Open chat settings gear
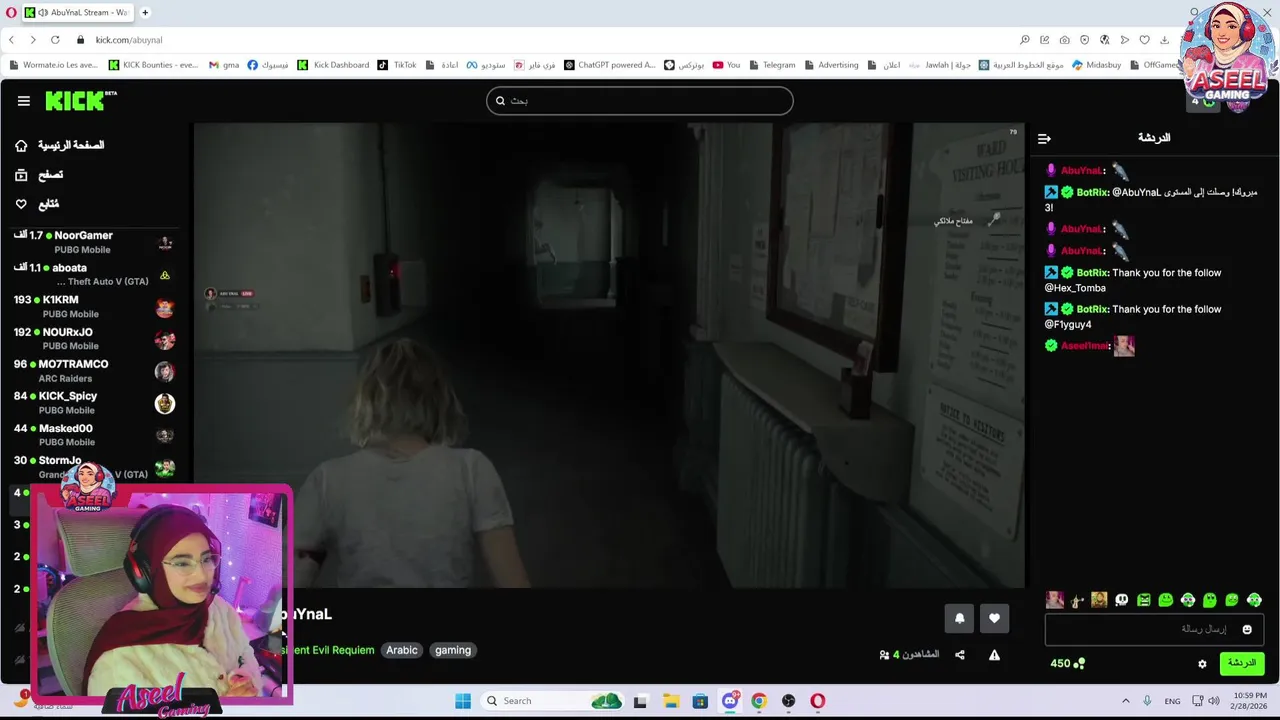Viewport: 1280px width, 720px height. (x=1202, y=663)
